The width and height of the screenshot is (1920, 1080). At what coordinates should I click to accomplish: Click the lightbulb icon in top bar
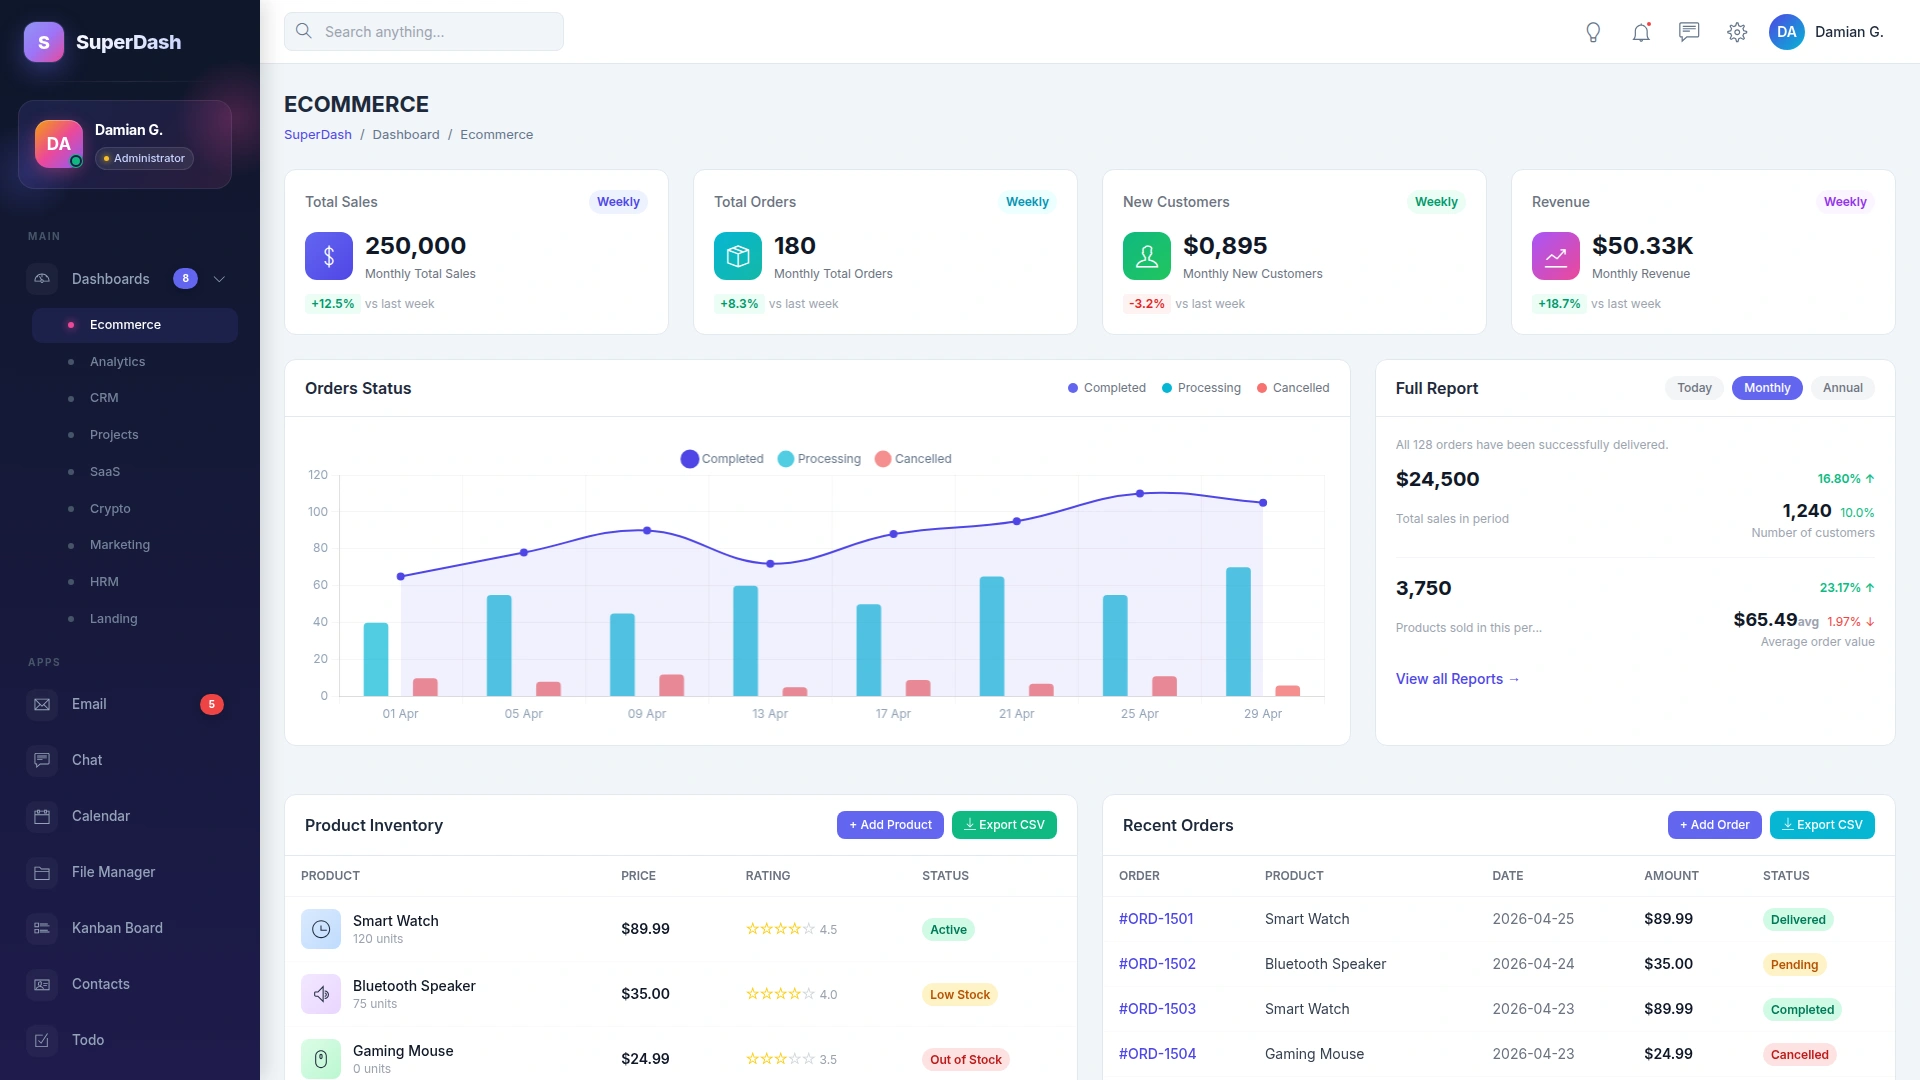point(1593,32)
